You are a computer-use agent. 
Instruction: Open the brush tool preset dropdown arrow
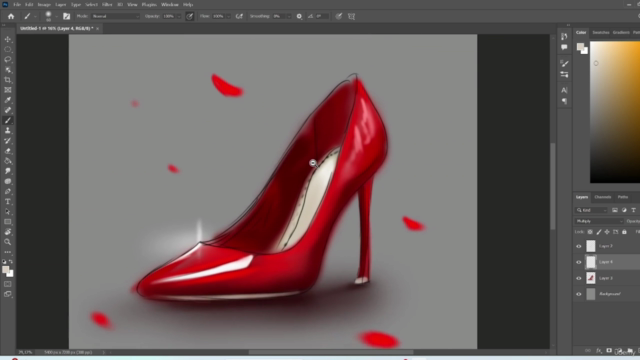point(35,17)
